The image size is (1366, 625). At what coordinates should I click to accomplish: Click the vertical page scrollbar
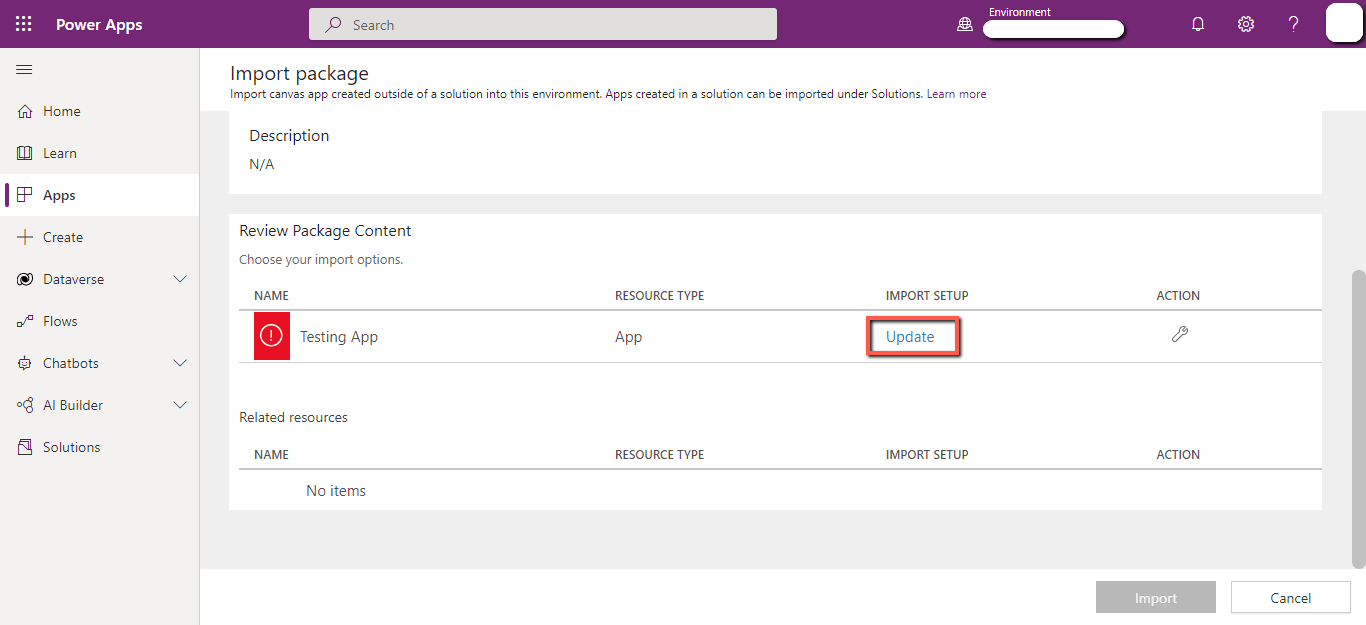[1358, 418]
